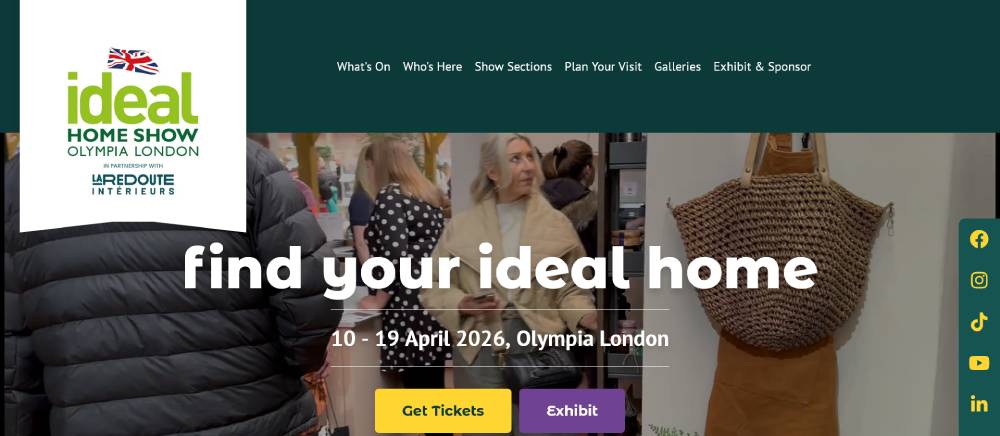Expand the Plan Your Visit menu
The image size is (1000, 436).
point(603,66)
